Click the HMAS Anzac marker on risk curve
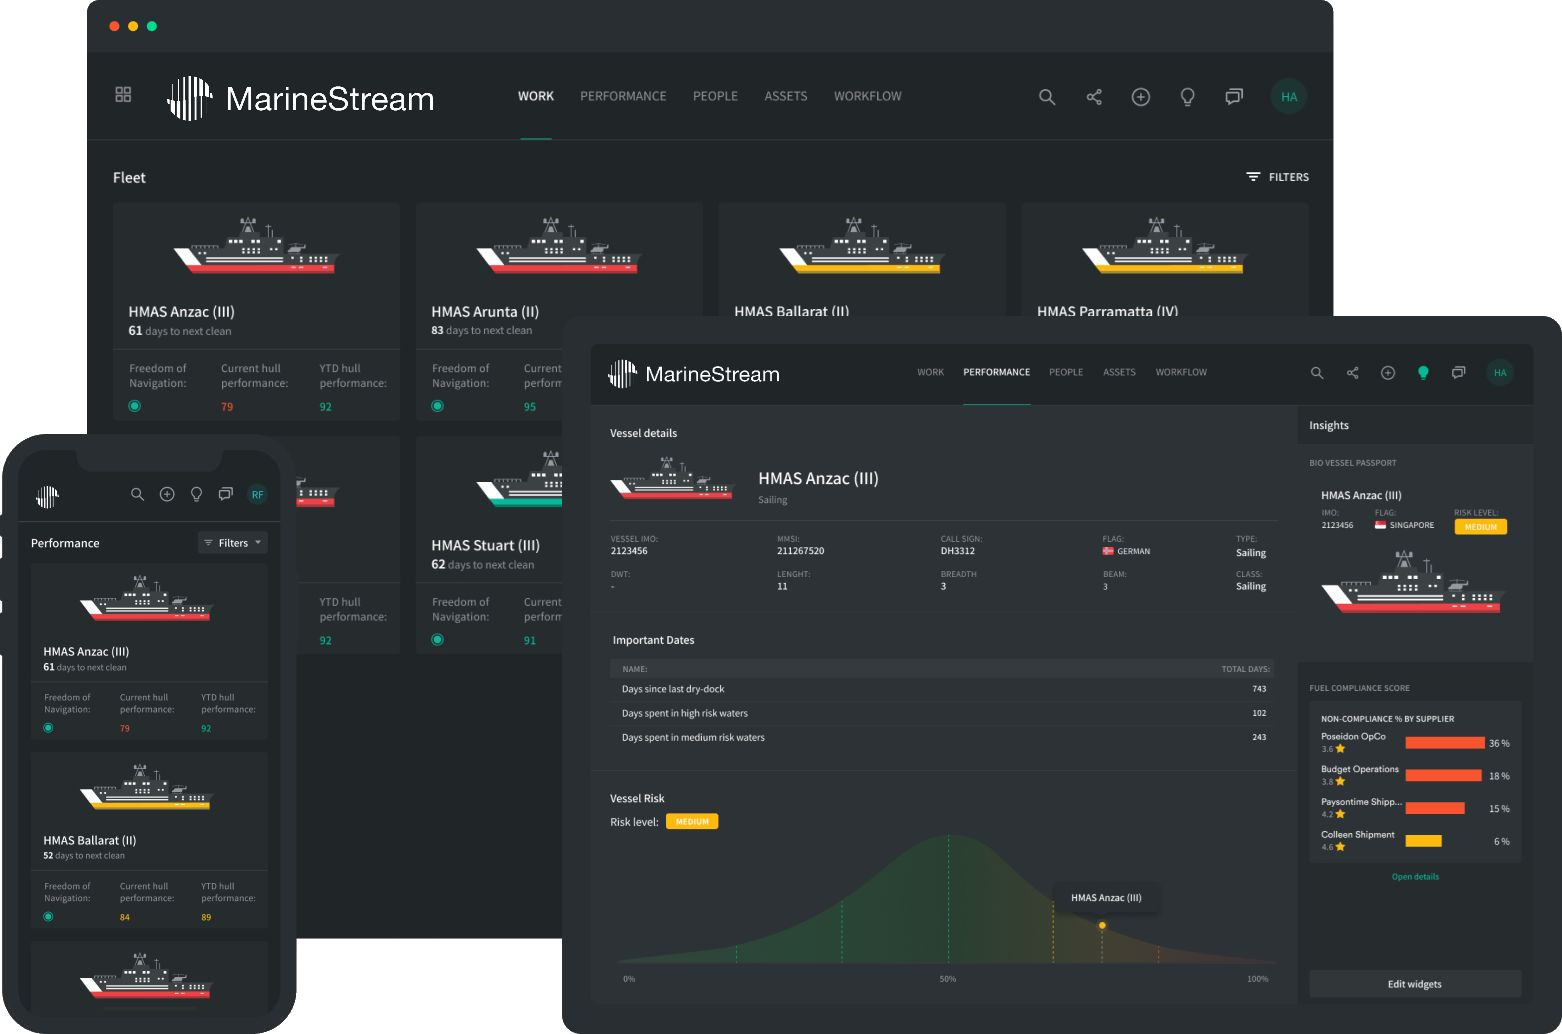Image resolution: width=1562 pixels, height=1034 pixels. pyautogui.click(x=1102, y=925)
